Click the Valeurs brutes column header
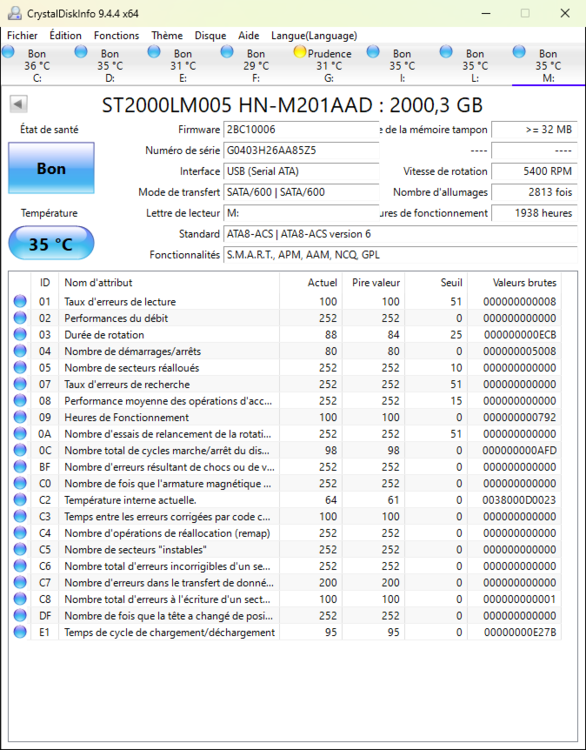Image resolution: width=586 pixels, height=750 pixels. [514, 283]
